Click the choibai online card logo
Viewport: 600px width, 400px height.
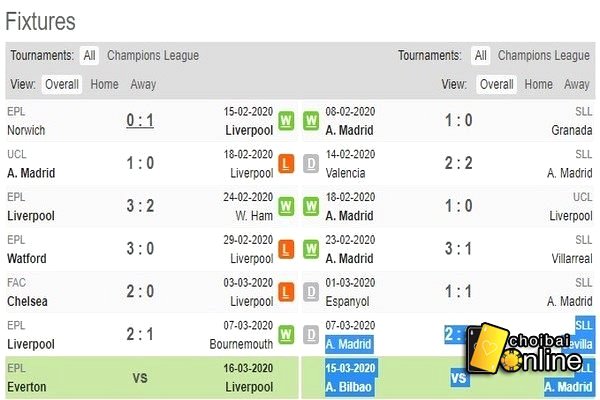(525, 348)
